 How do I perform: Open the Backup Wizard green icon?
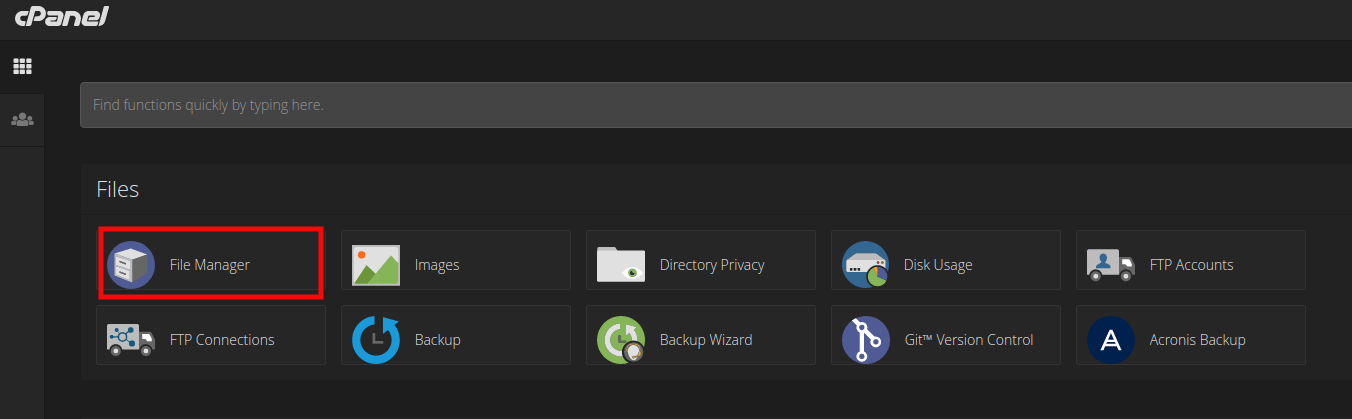click(621, 340)
